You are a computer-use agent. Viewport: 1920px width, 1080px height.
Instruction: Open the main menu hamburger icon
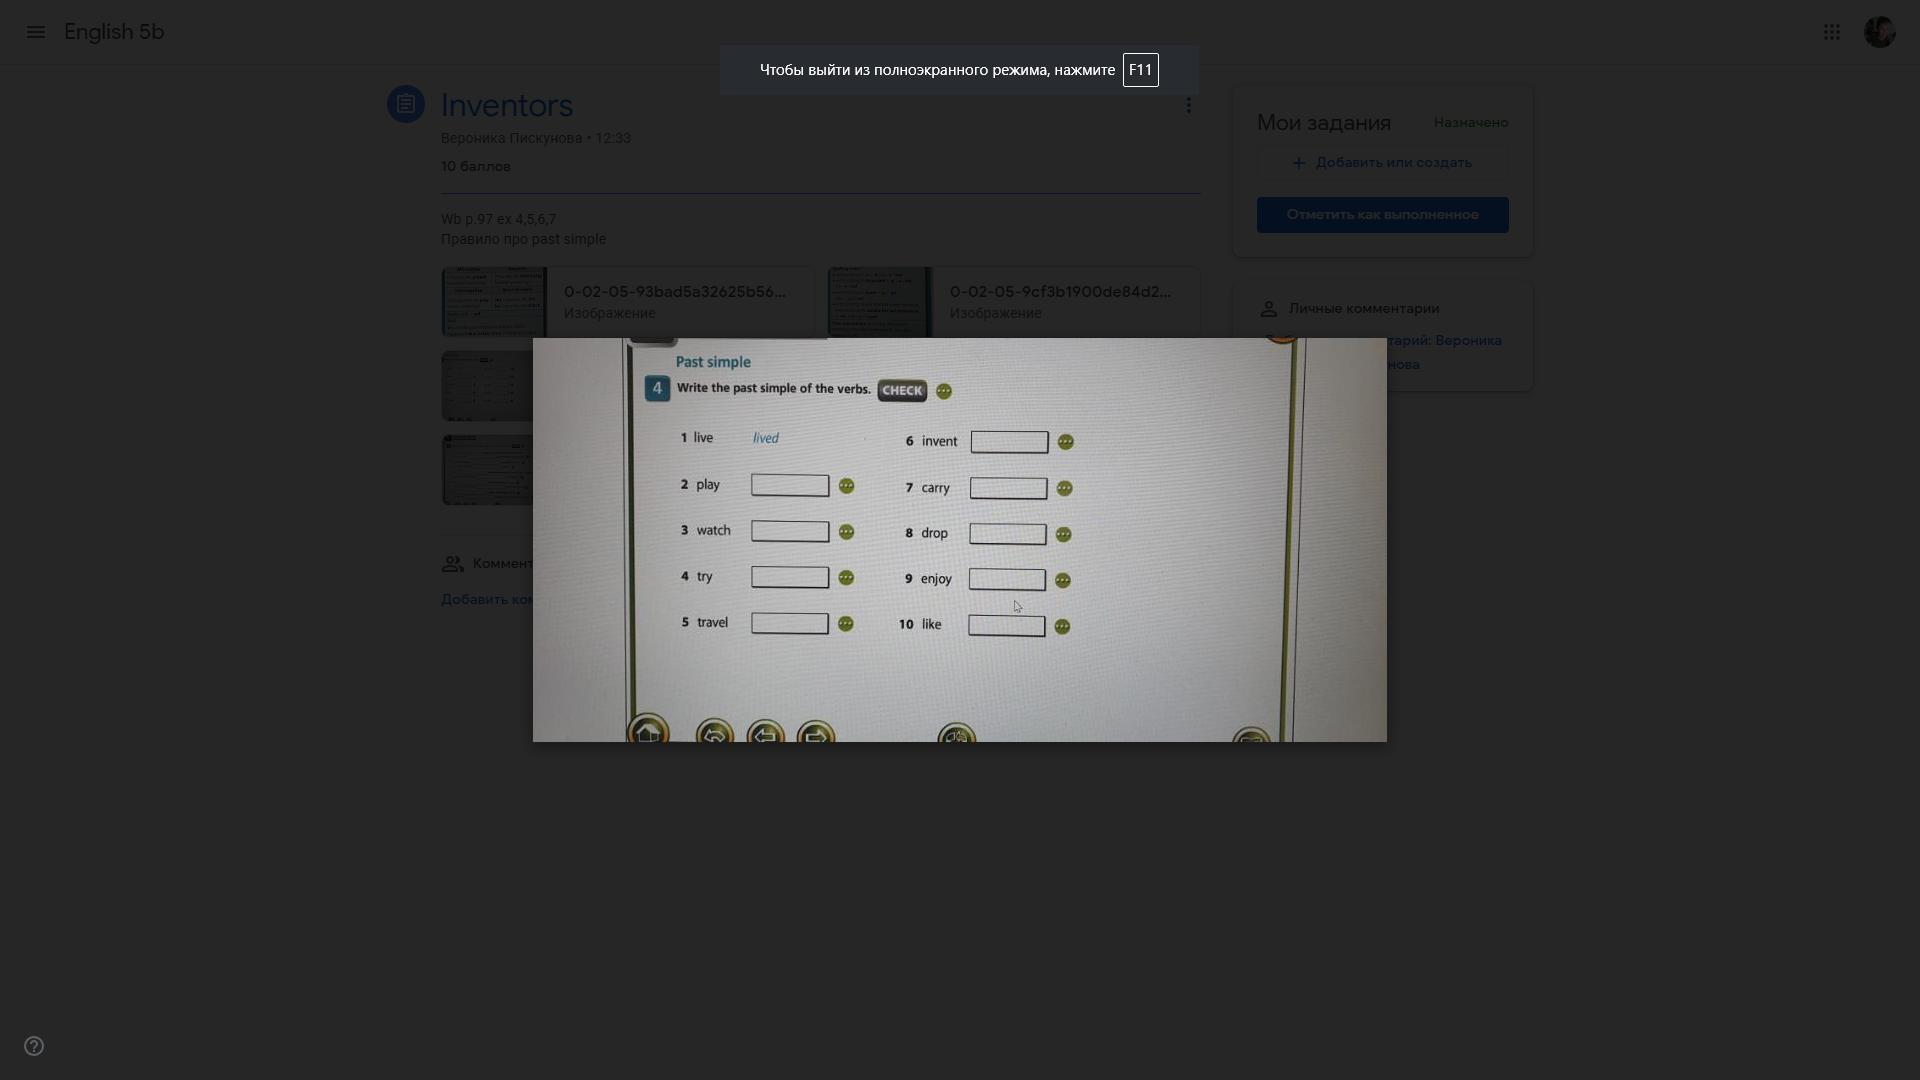[36, 32]
